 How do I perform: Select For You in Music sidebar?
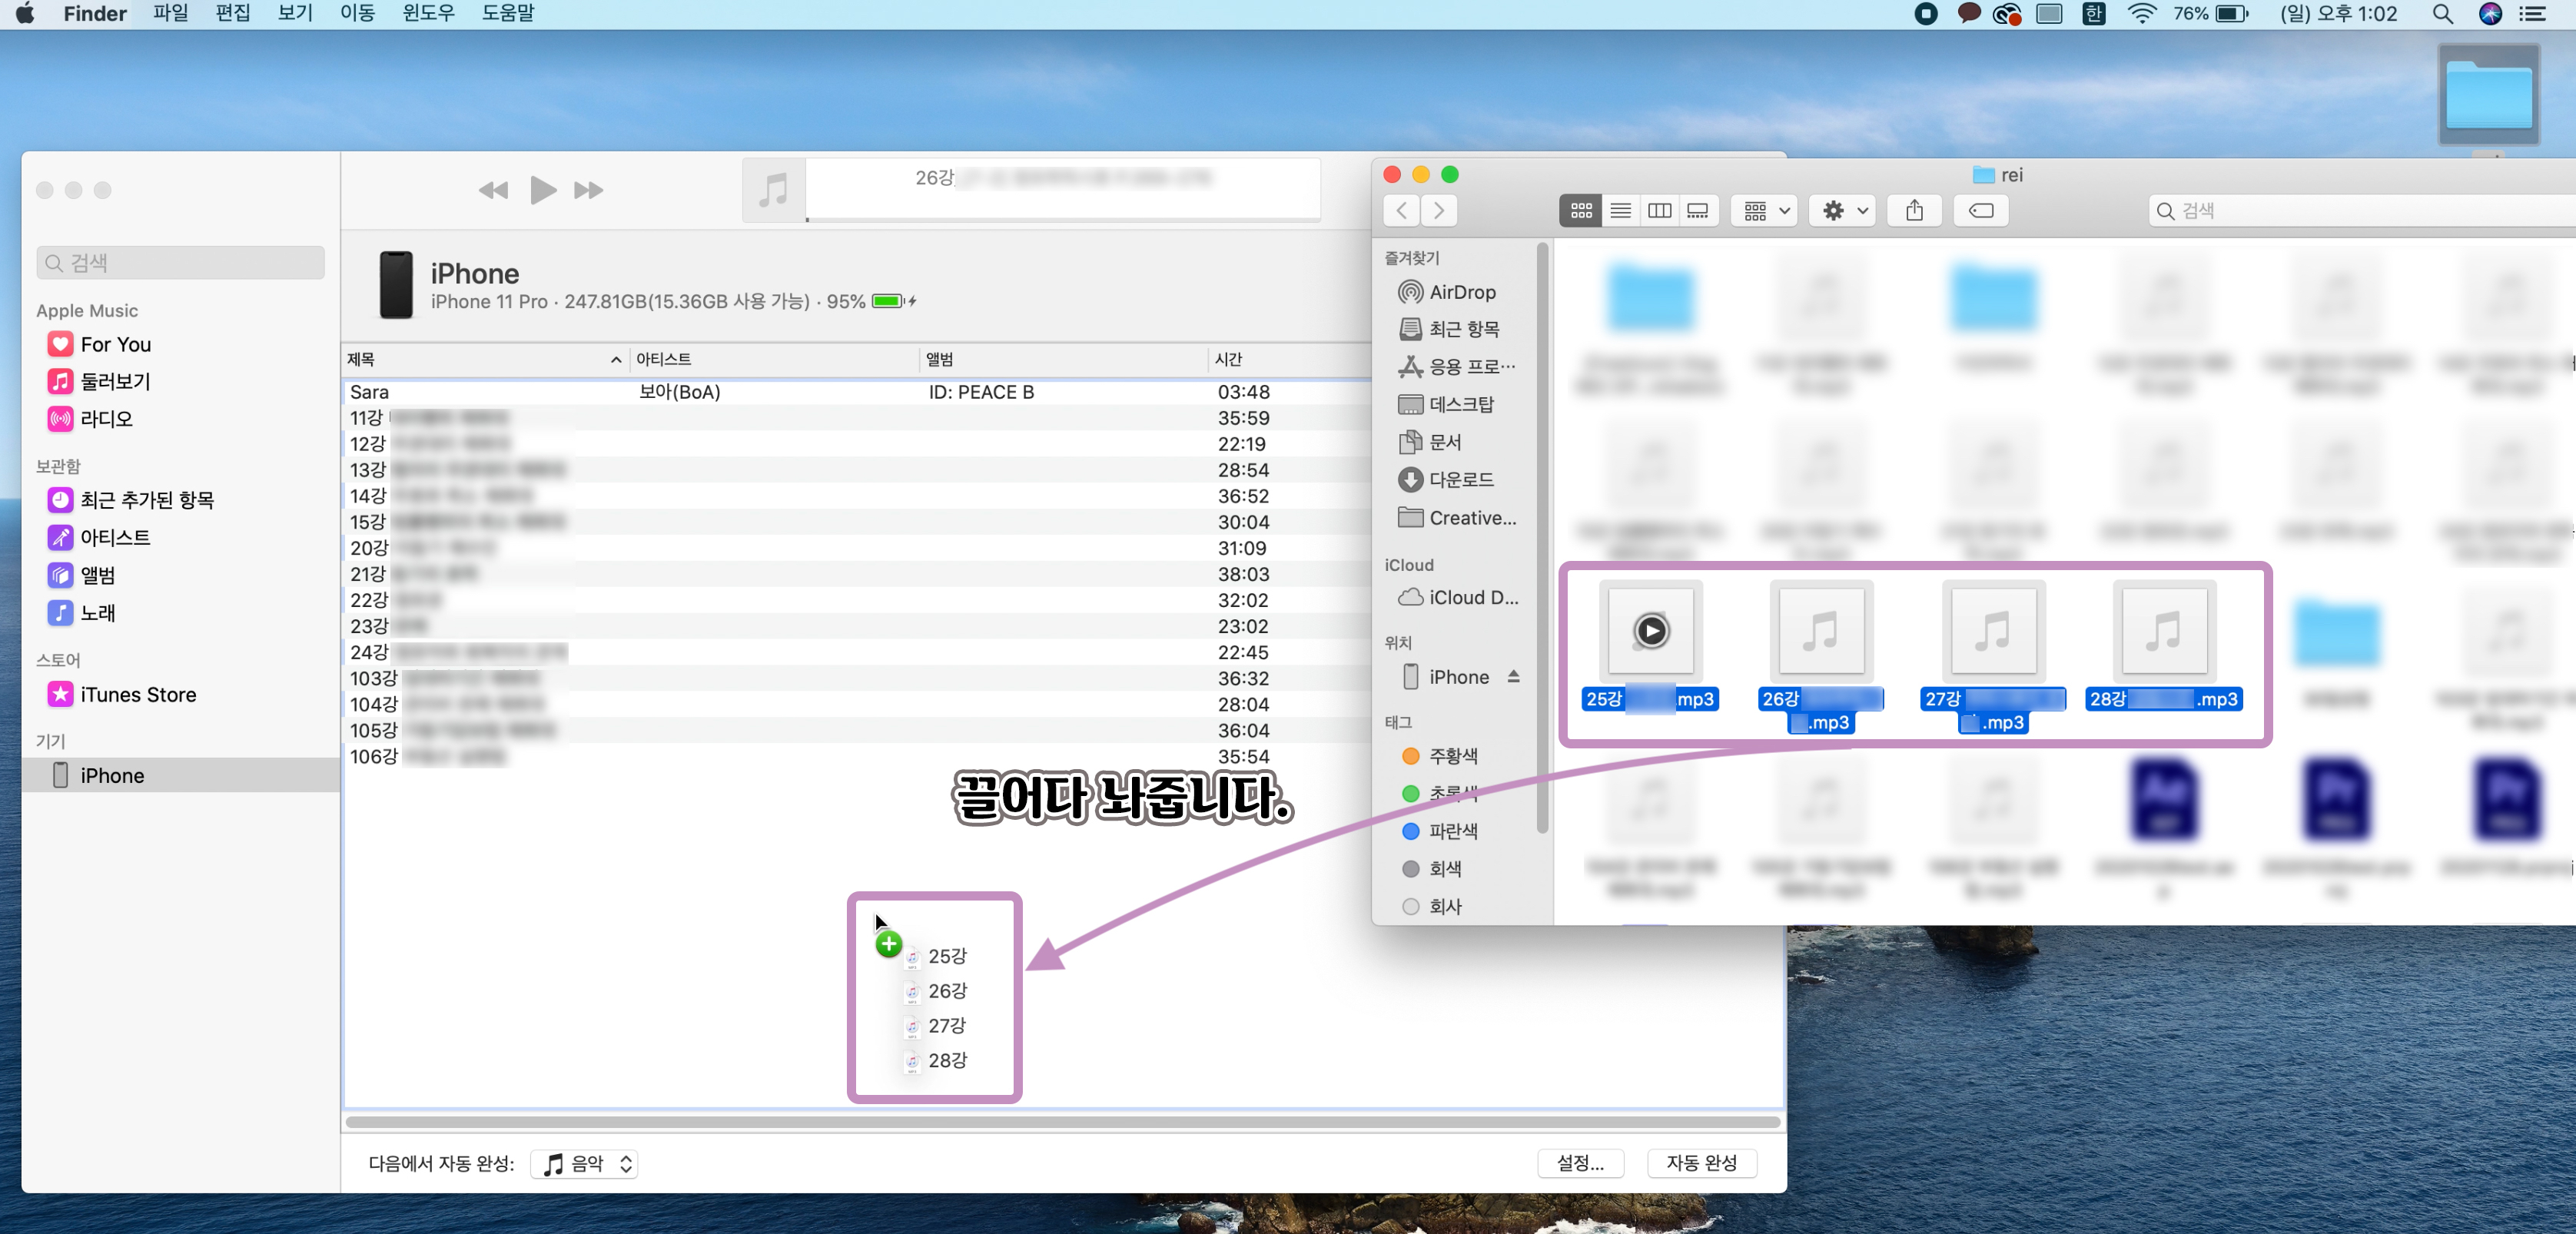coord(115,344)
